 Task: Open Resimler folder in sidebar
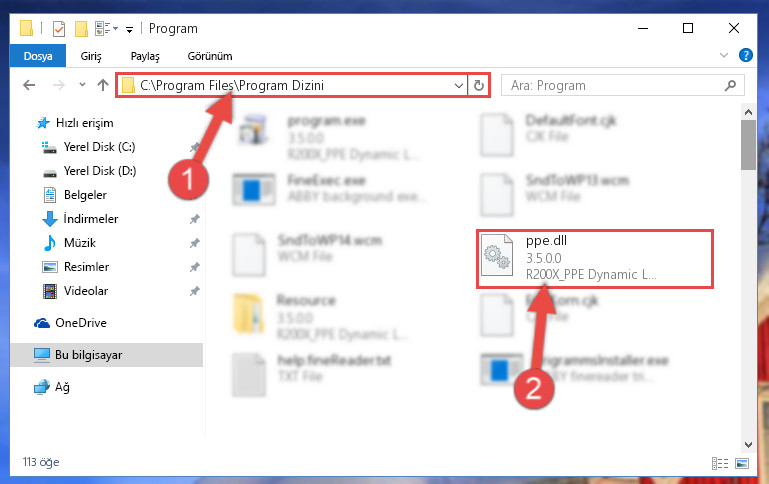tap(86, 267)
